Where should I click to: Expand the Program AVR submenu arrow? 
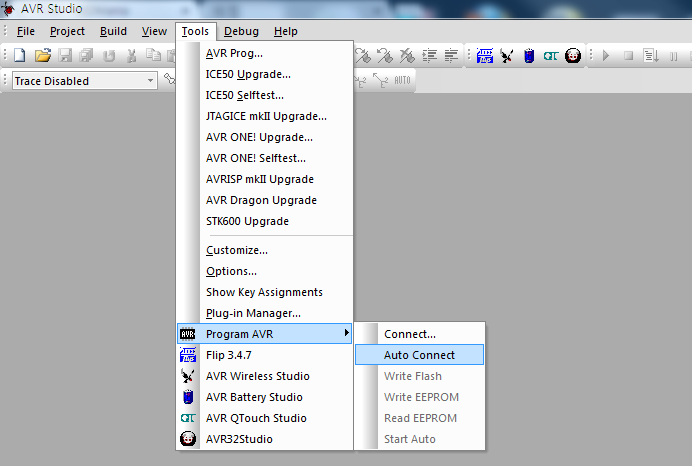click(x=347, y=333)
